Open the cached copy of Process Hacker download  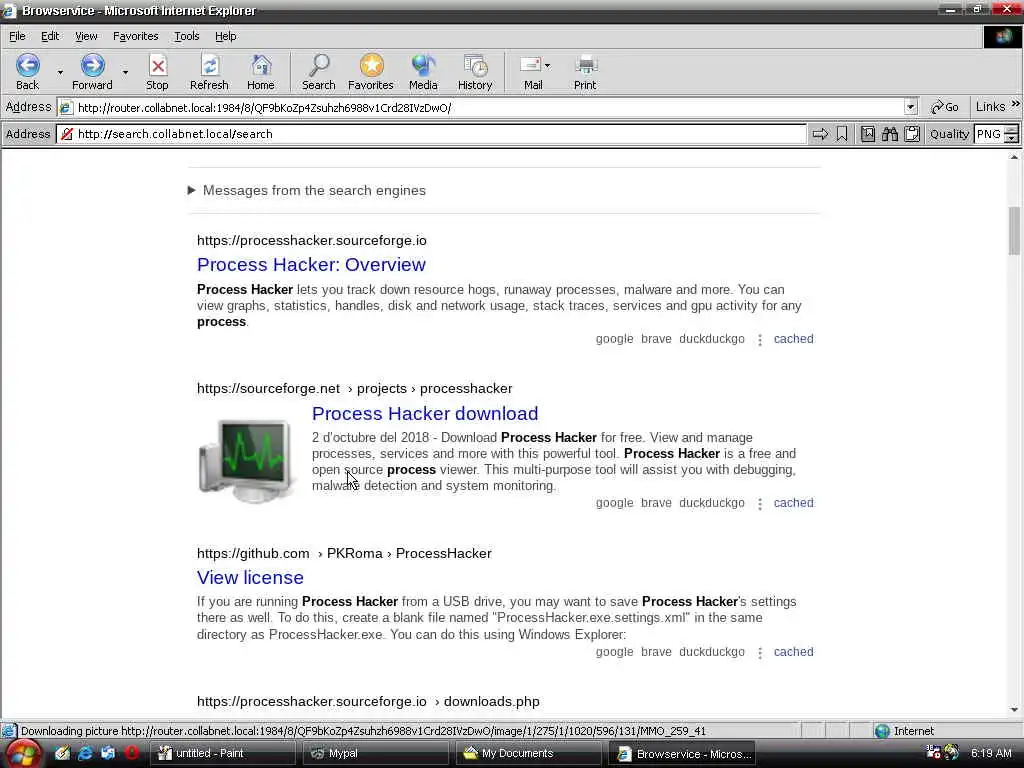[793, 503]
